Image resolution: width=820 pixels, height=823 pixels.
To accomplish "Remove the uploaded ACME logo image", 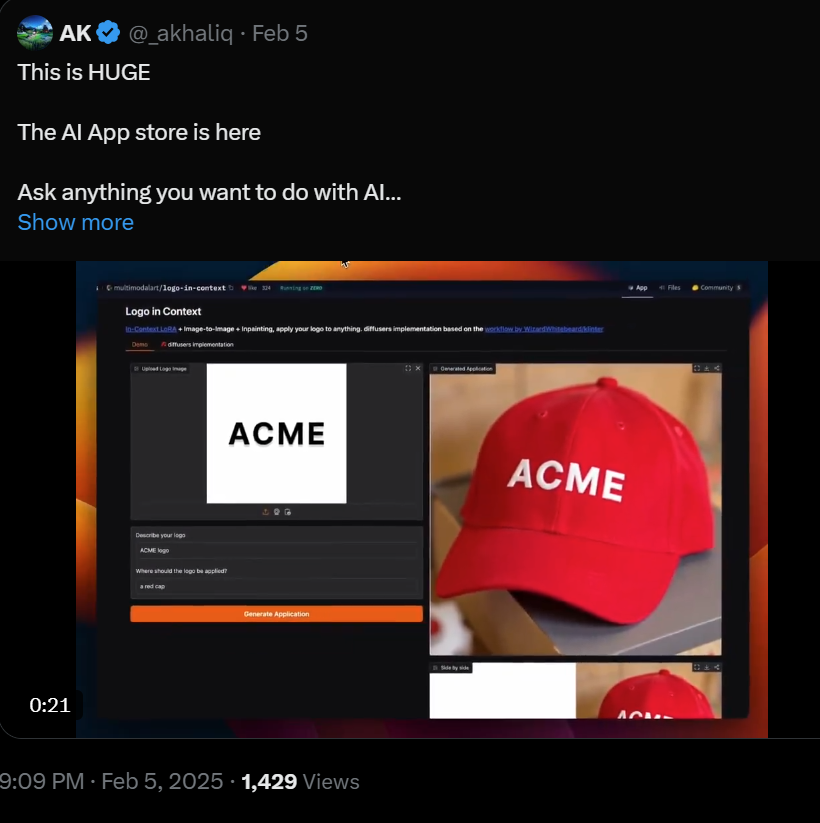I will (418, 368).
